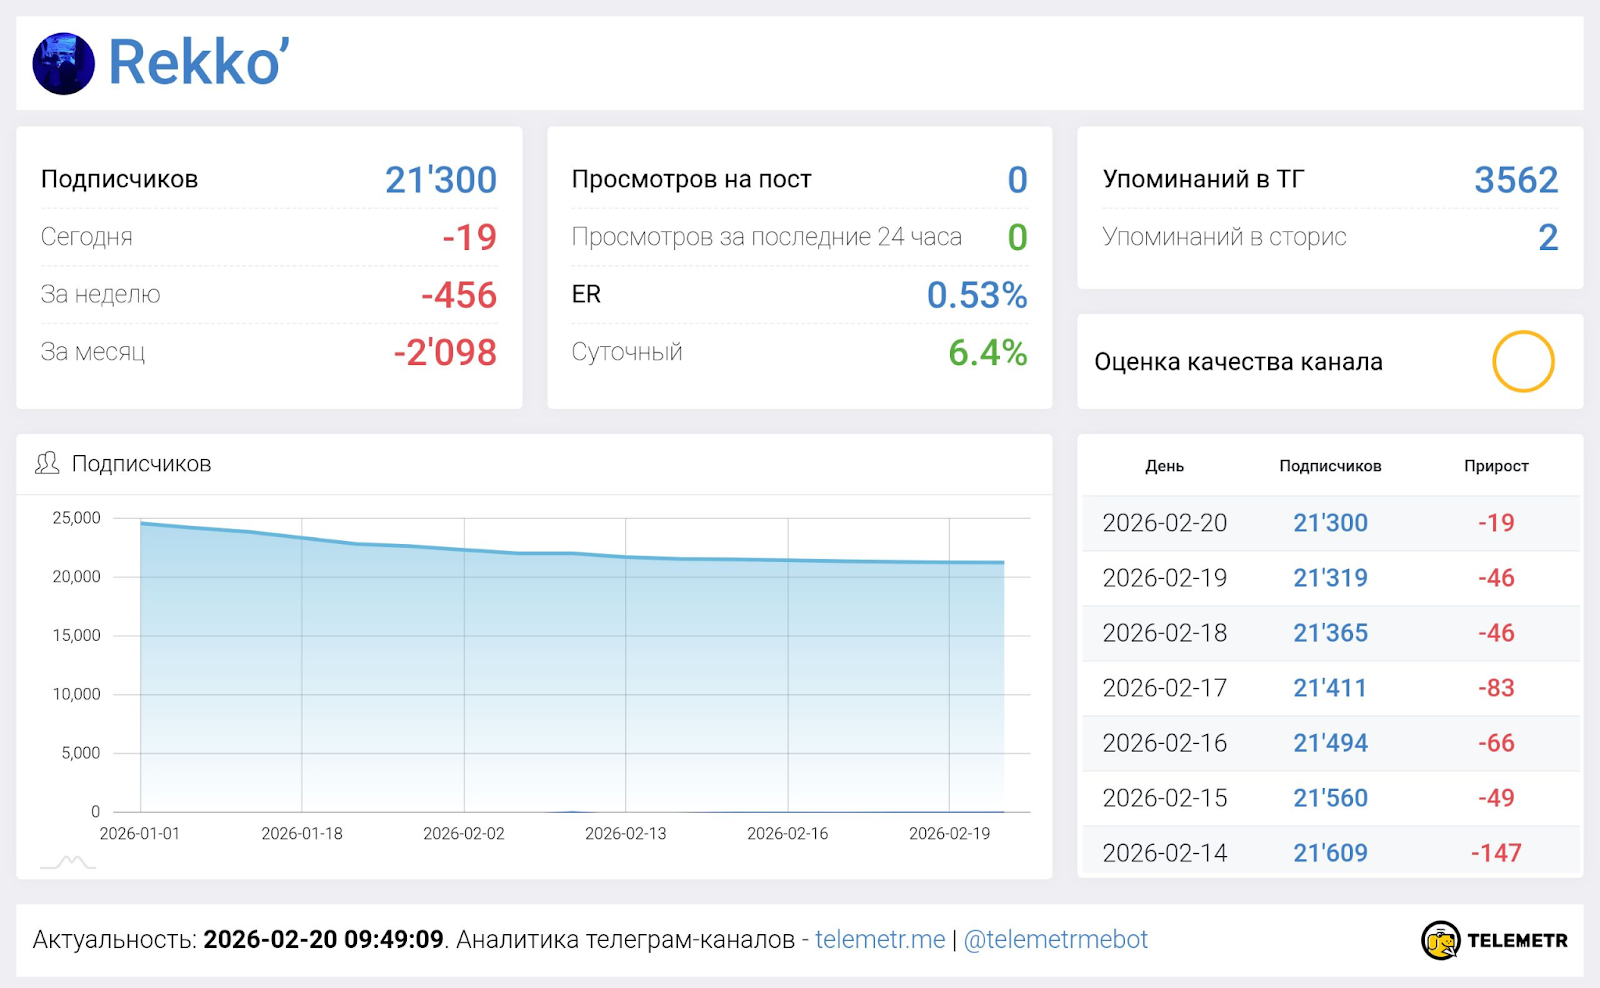The width and height of the screenshot is (1600, 988).
Task: Click the 21'494 subscribers cell
Action: (1330, 743)
